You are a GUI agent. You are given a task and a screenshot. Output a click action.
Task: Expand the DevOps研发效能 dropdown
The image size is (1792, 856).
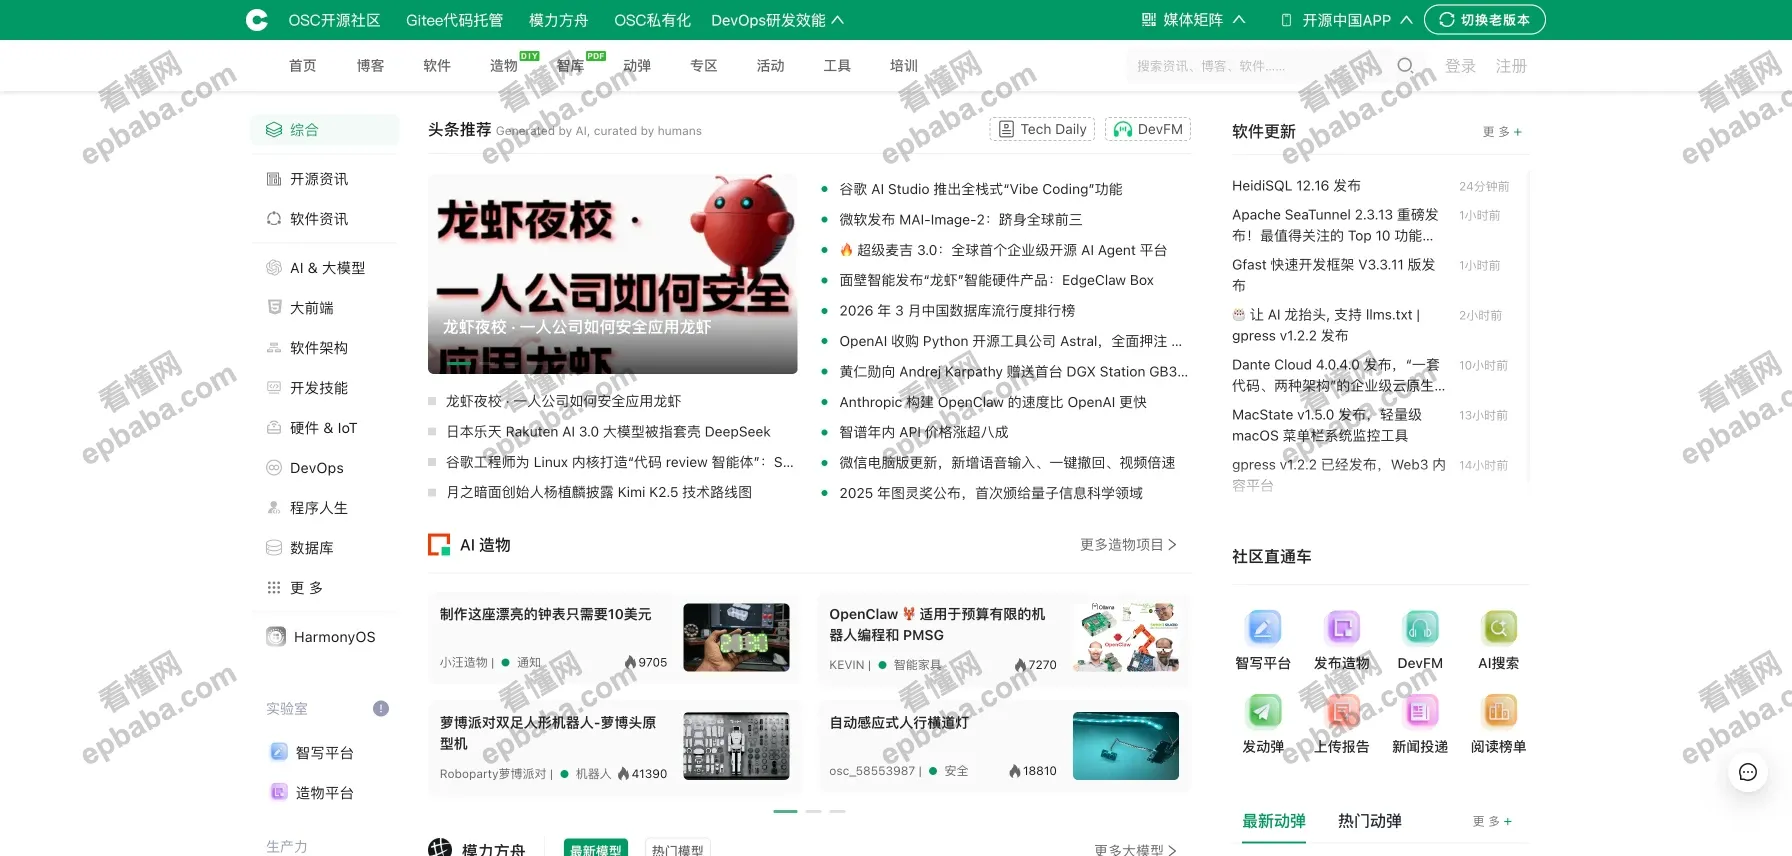coord(777,20)
